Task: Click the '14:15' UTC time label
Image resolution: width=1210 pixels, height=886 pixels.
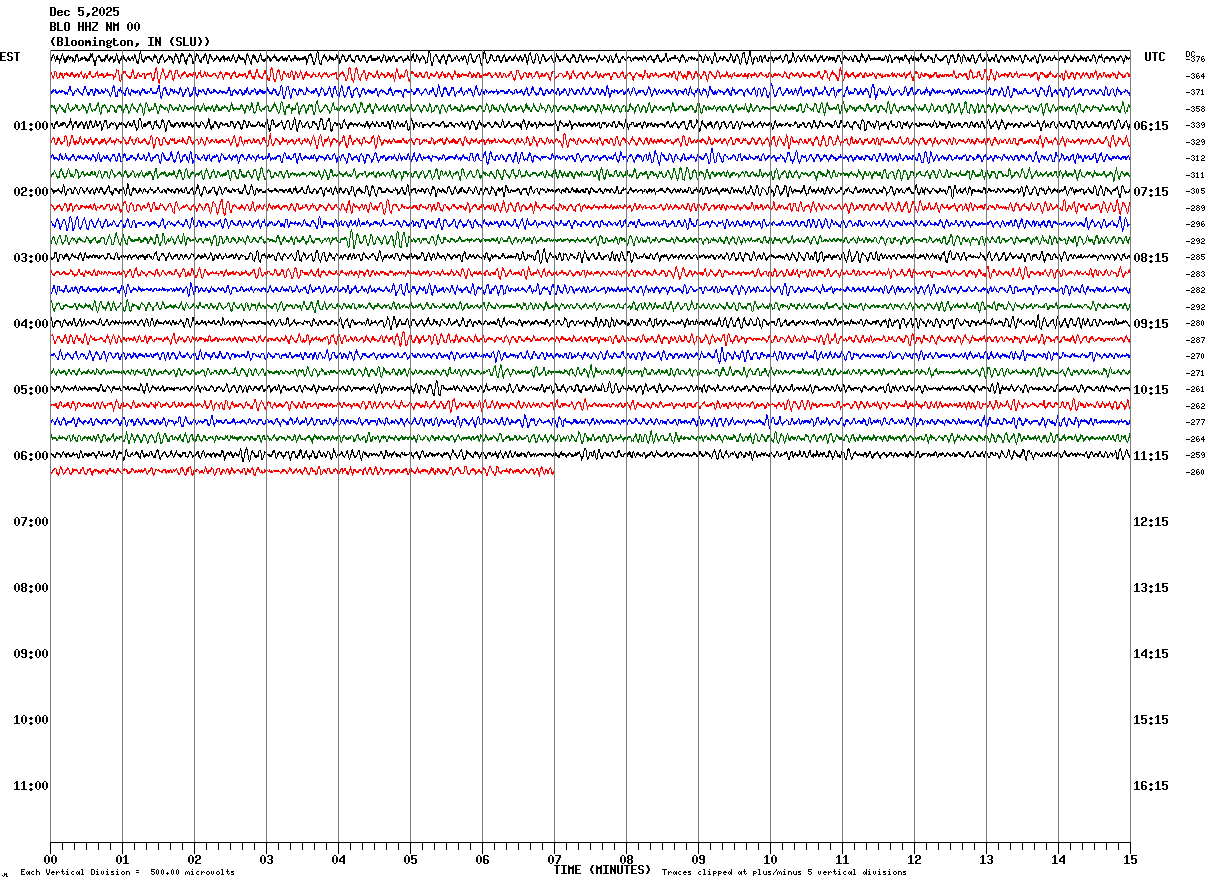Action: click(x=1151, y=654)
